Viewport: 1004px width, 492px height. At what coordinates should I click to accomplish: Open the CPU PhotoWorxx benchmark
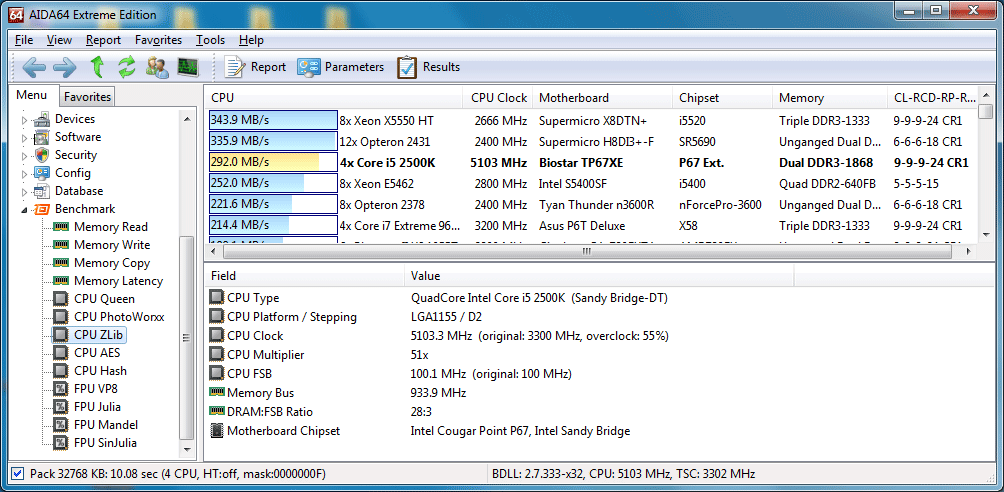click(118, 316)
